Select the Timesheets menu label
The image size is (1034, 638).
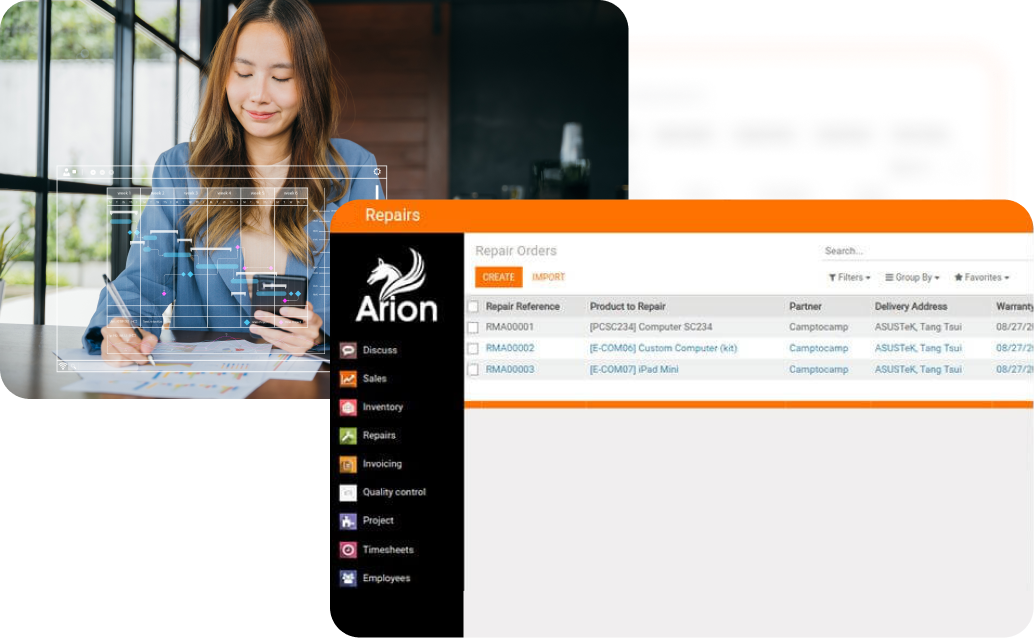388,550
